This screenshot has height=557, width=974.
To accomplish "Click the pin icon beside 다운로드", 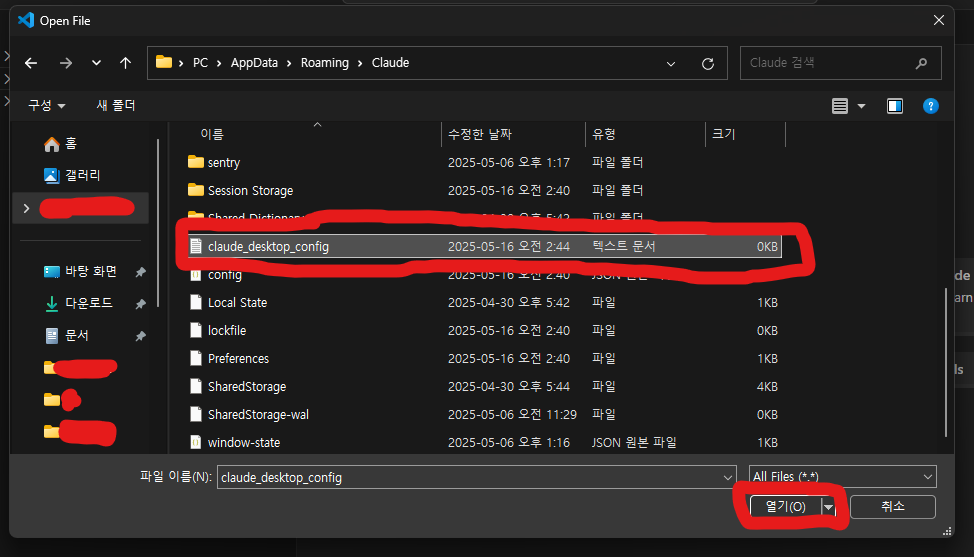I will [140, 304].
